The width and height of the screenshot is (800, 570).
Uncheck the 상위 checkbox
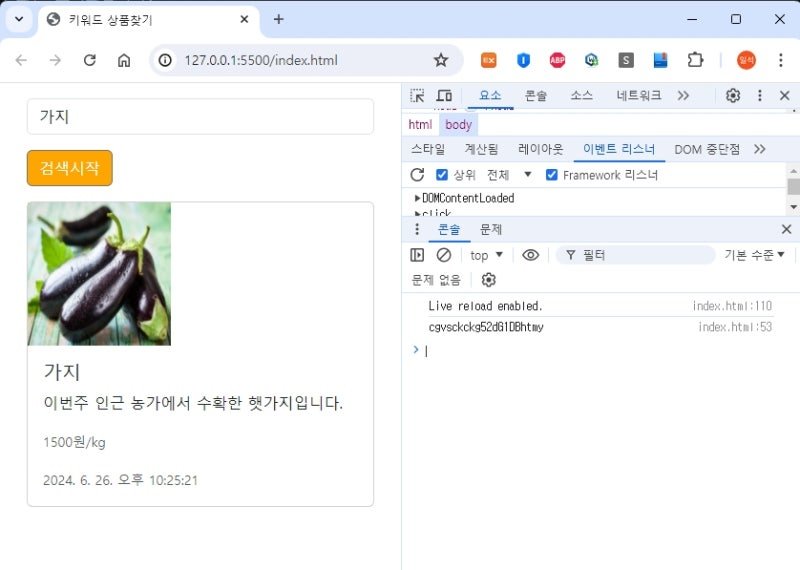(442, 175)
